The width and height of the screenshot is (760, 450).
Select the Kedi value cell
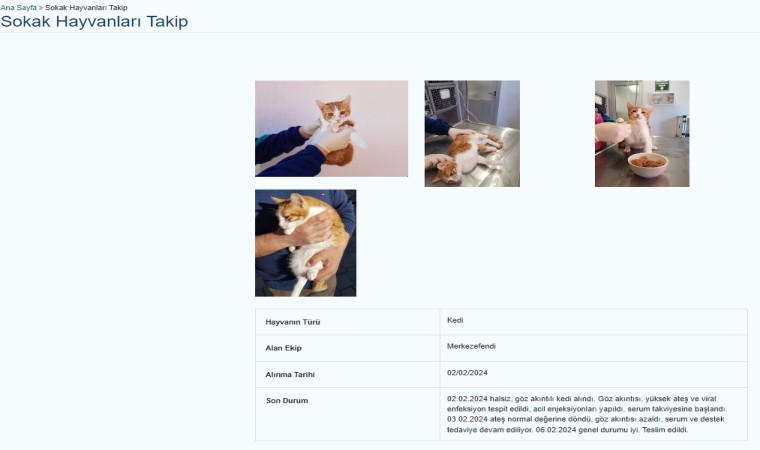(593, 321)
